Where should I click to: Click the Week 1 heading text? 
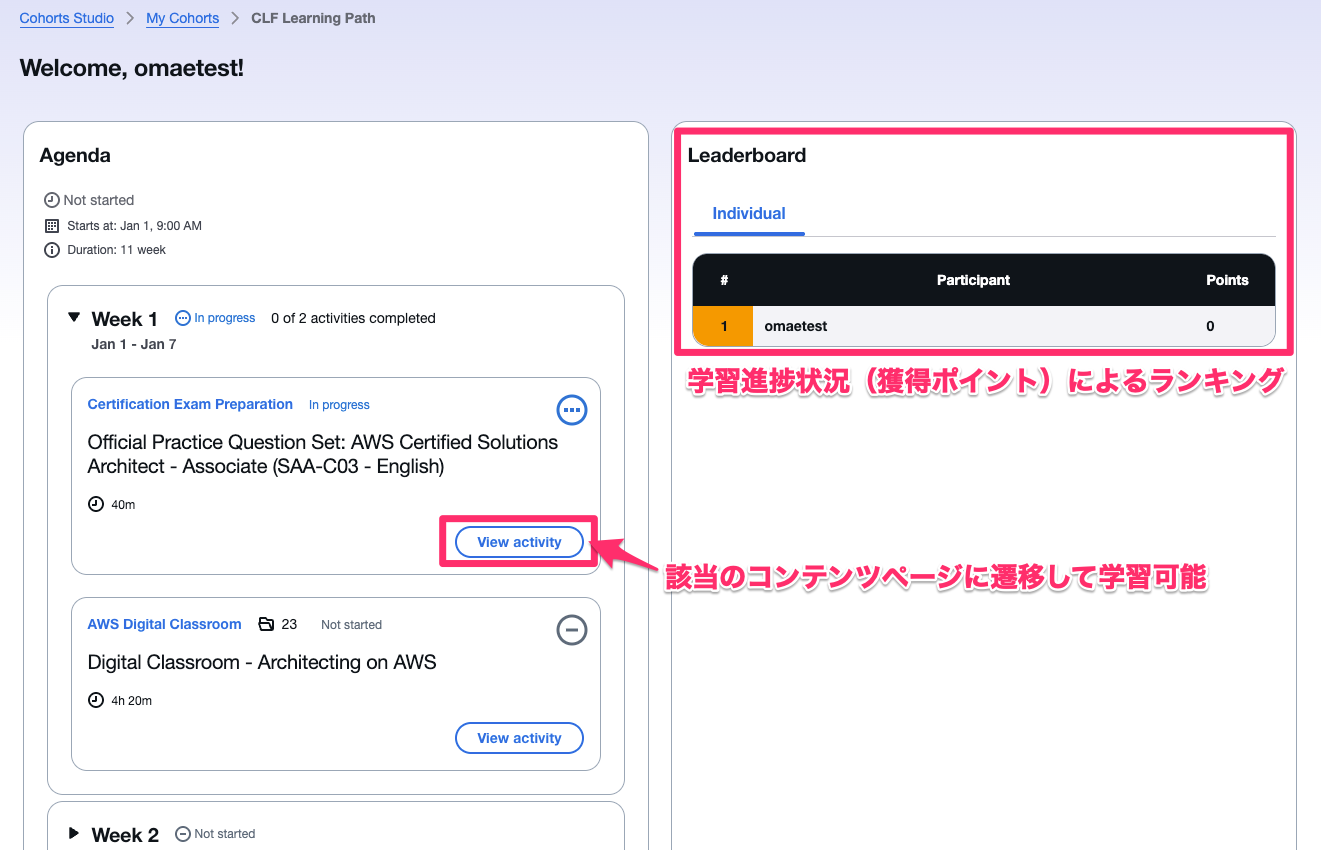point(125,319)
